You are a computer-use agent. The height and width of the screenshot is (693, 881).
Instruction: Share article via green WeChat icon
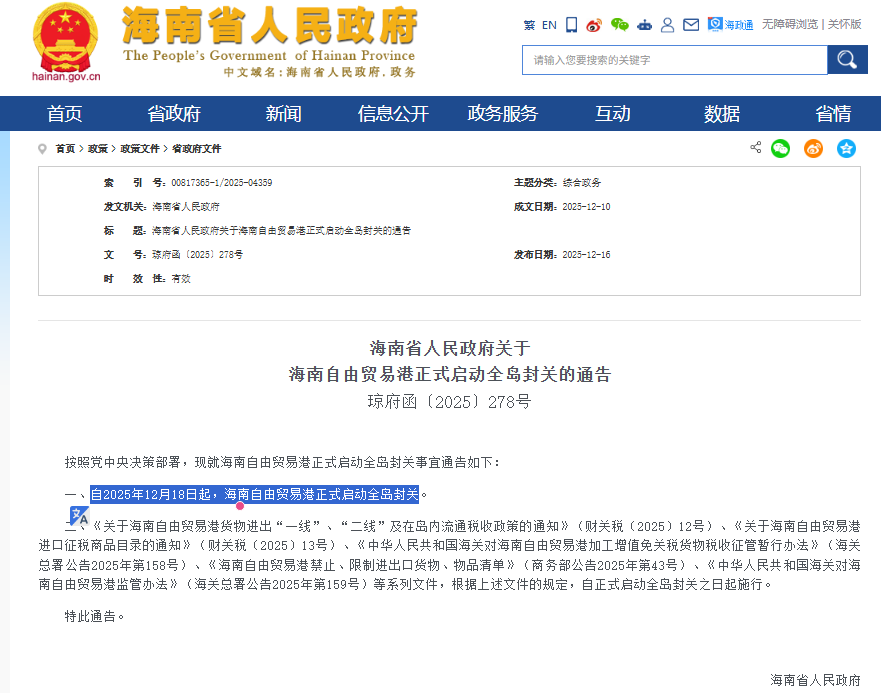[x=780, y=148]
